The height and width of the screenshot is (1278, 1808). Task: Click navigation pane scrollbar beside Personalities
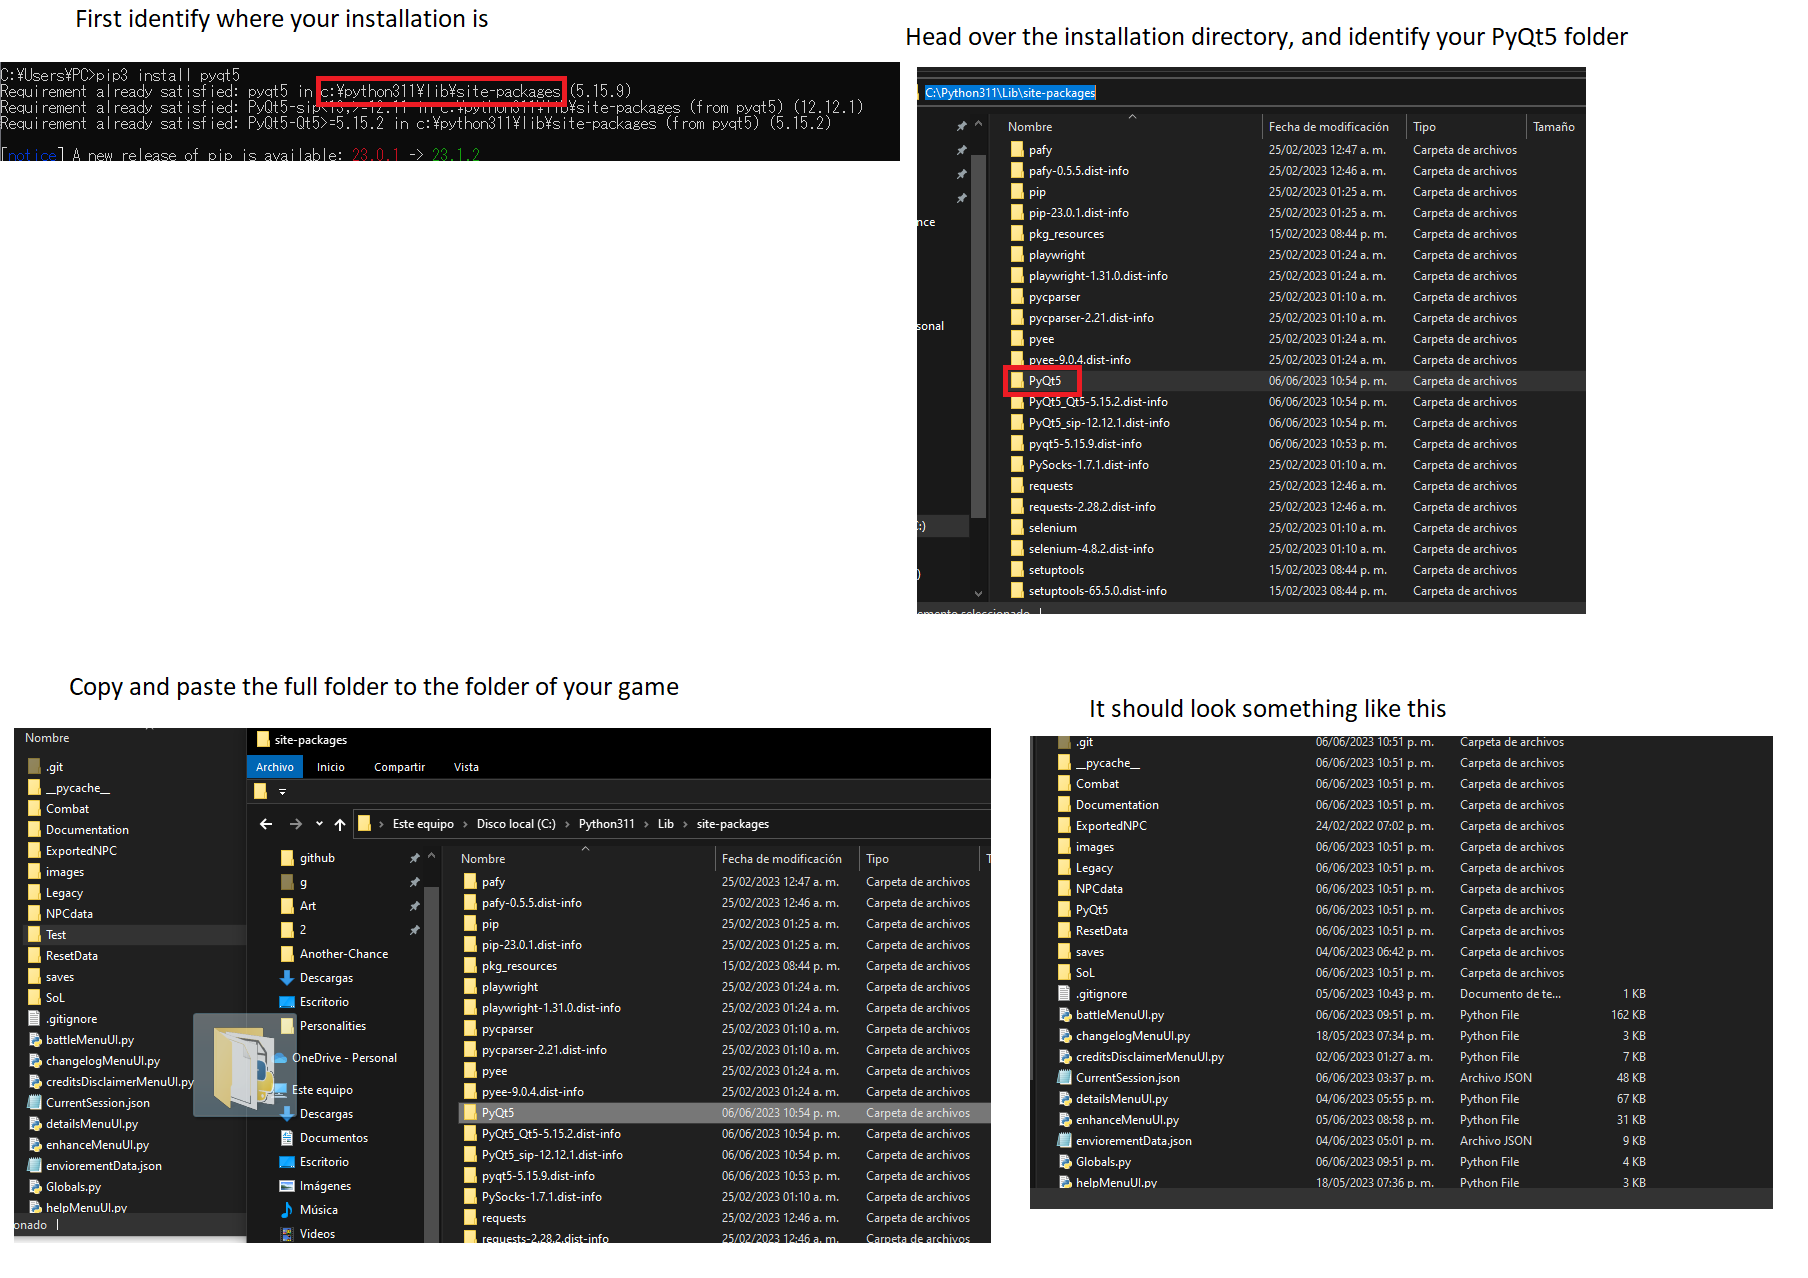pos(432,1025)
